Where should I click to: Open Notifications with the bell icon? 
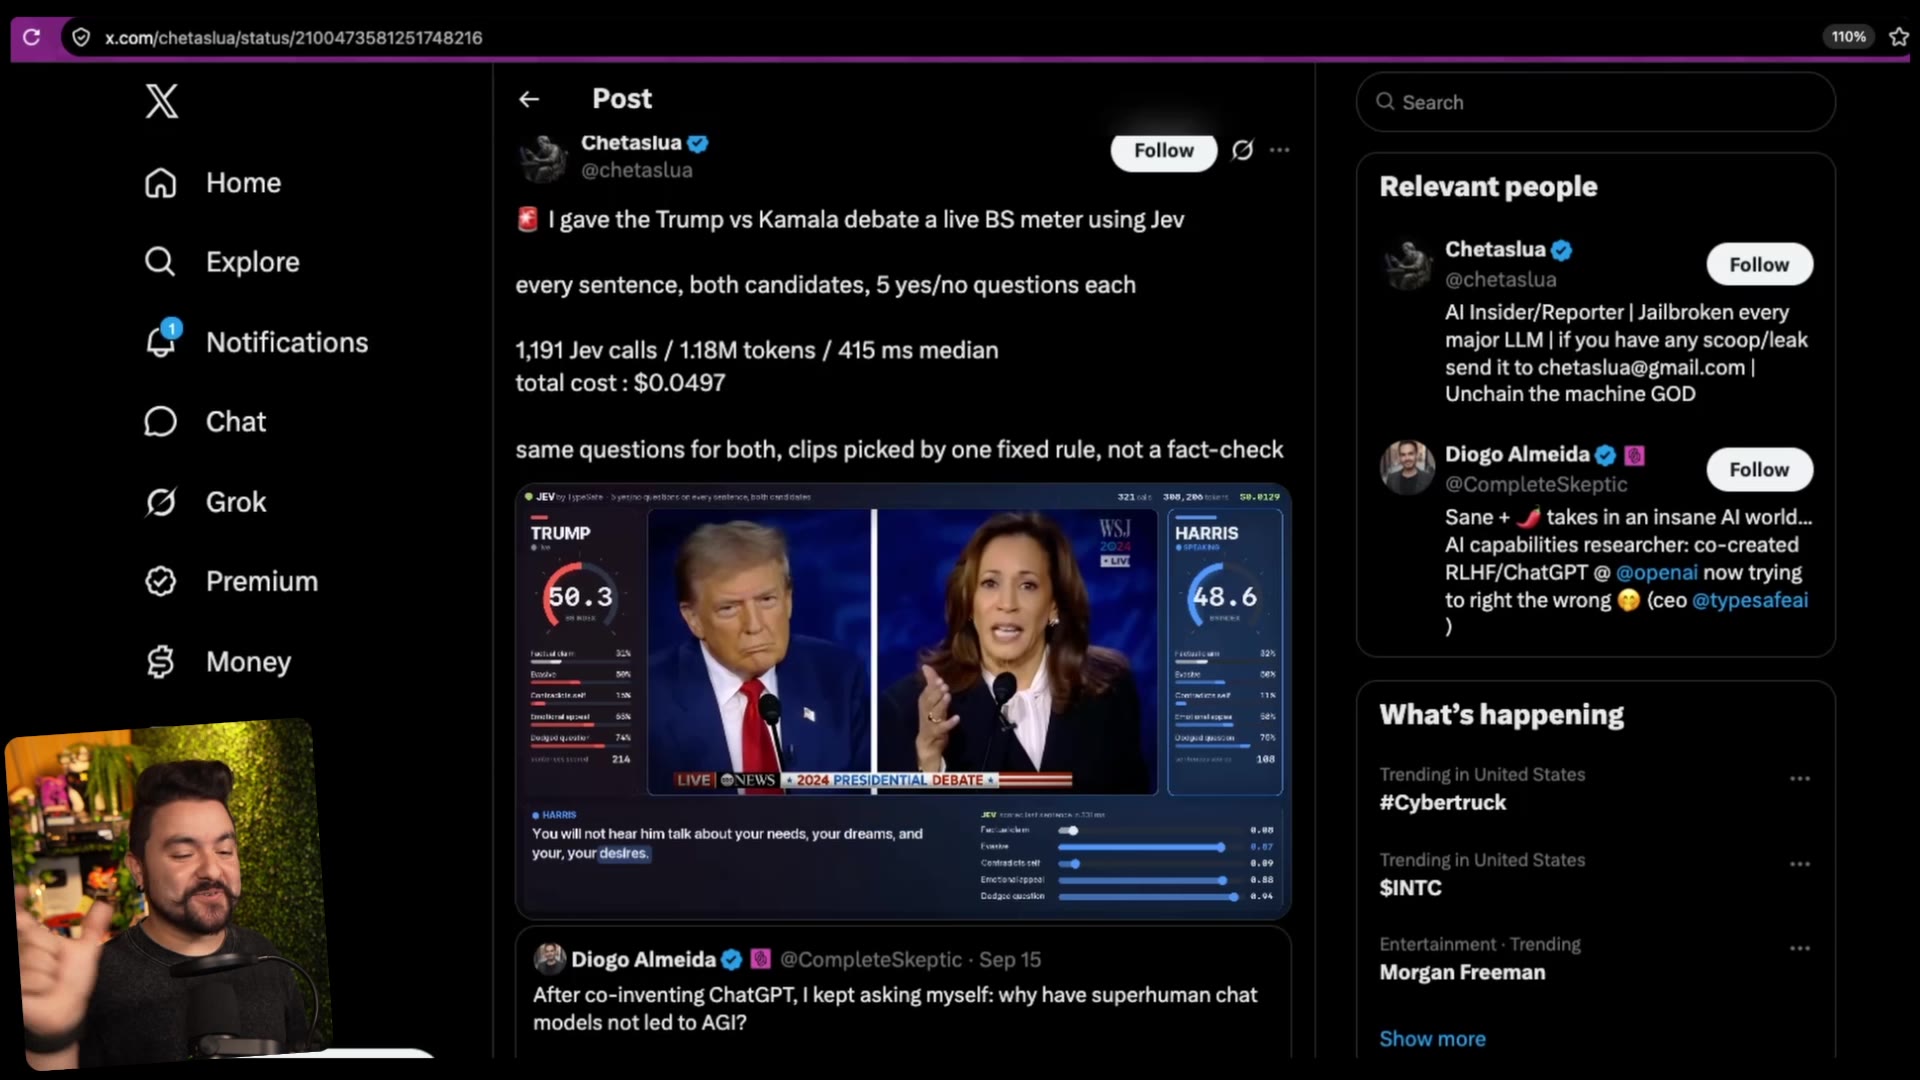click(x=256, y=342)
